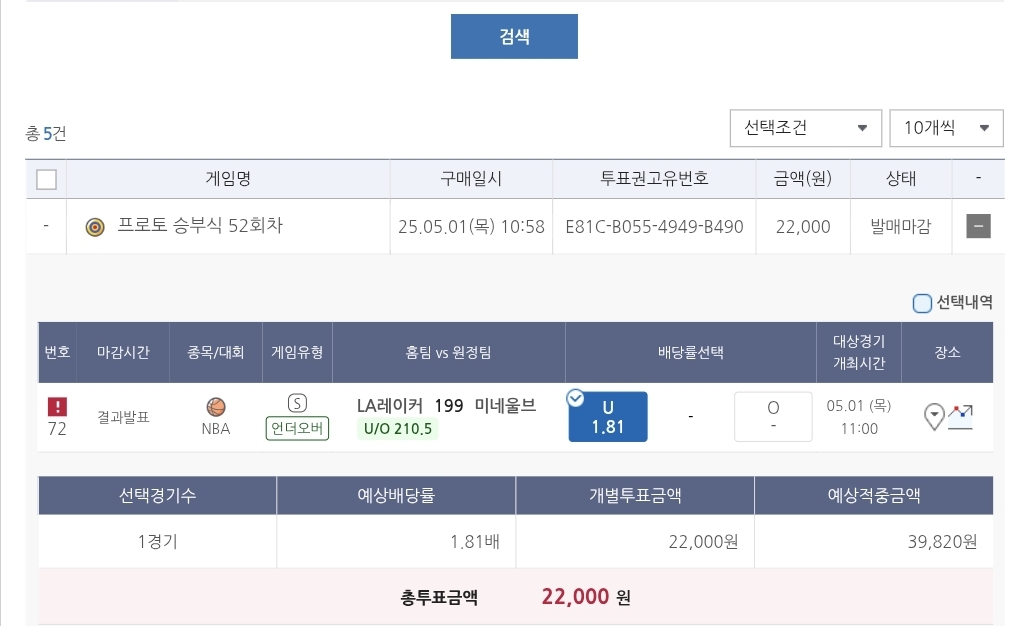Toggle the U 1.81 odds selection
This screenshot has height=626, width=1028.
608,417
